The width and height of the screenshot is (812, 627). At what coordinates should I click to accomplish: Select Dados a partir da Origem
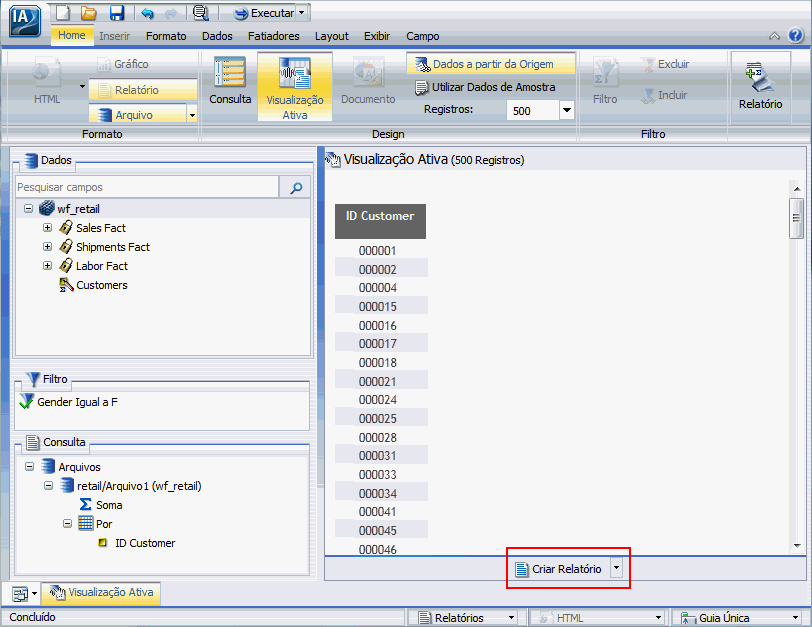(x=490, y=64)
